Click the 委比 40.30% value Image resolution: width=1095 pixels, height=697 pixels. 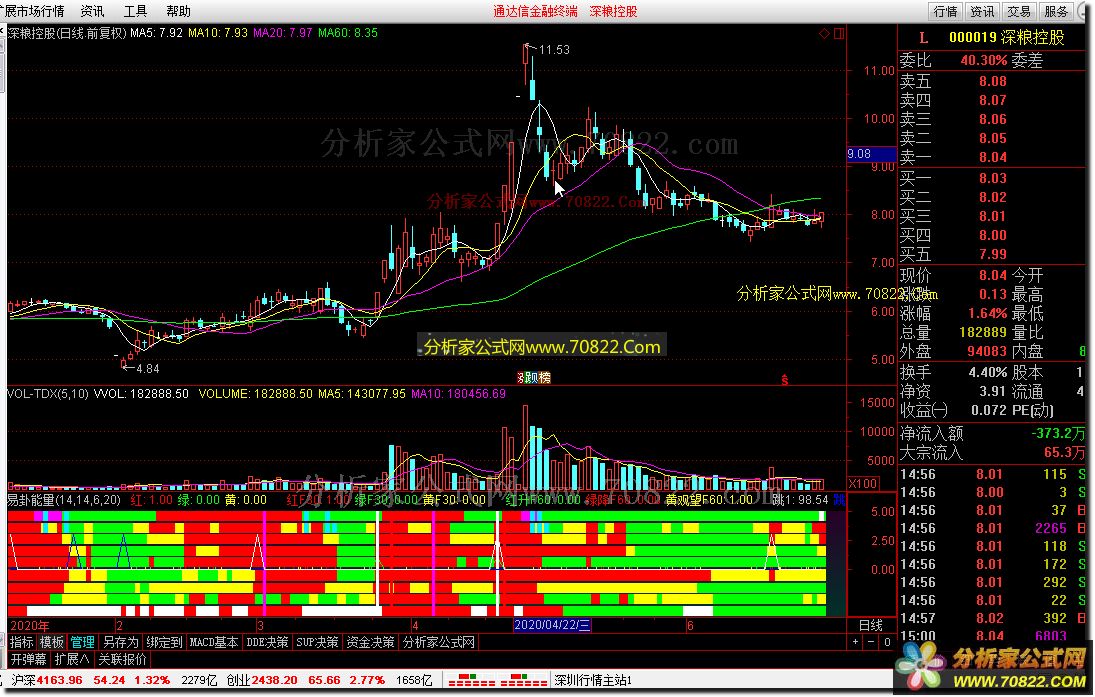coord(983,61)
